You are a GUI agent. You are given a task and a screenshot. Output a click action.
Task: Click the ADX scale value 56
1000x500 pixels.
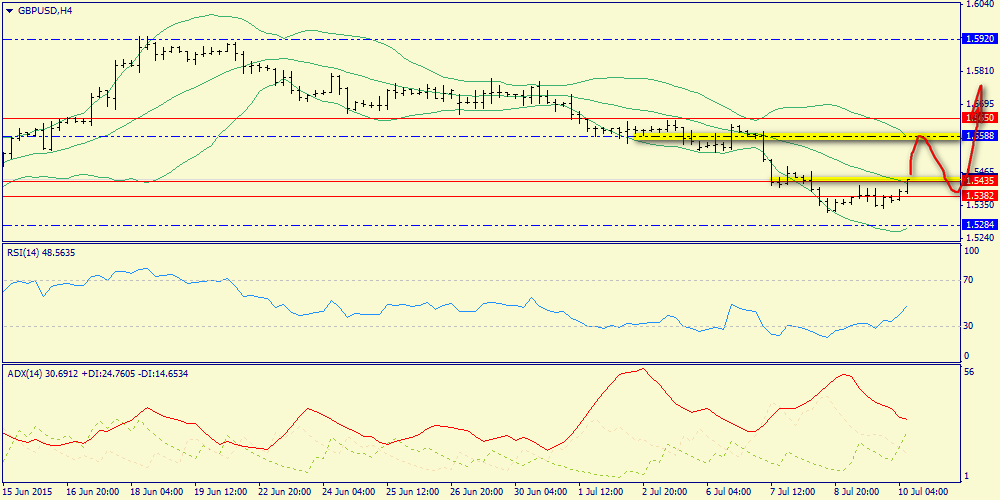click(x=969, y=371)
